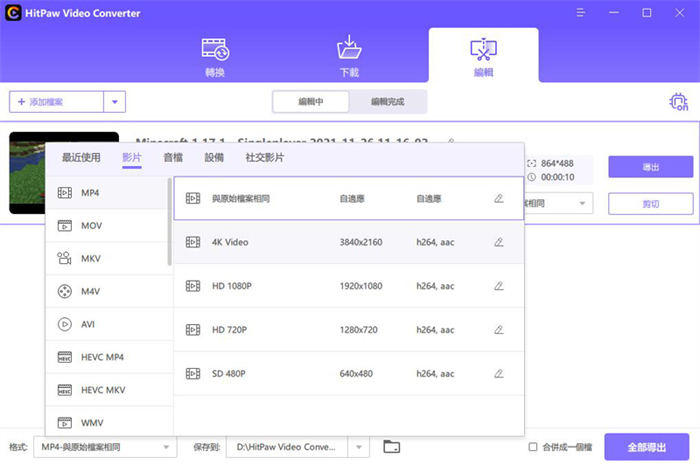Image resolution: width=700 pixels, height=465 pixels.
Task: Click the AVI play circle icon
Action: pyautogui.click(x=65, y=324)
